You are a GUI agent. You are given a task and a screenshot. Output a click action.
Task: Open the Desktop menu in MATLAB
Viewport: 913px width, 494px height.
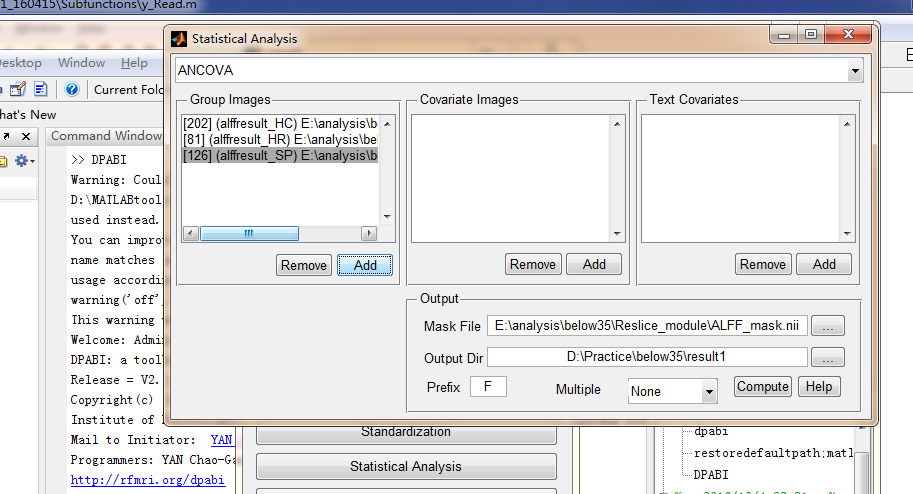pos(20,63)
